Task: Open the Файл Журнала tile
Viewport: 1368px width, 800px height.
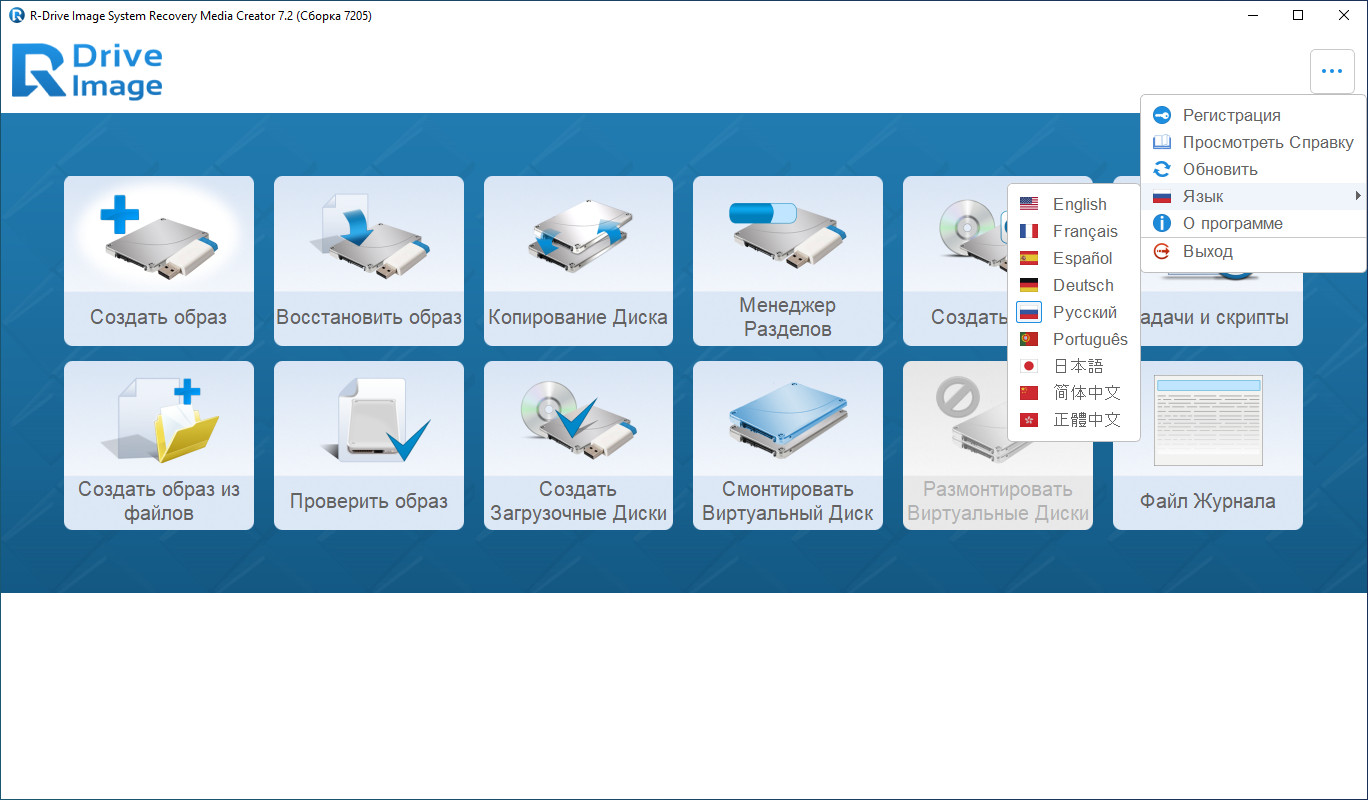Action: click(1208, 445)
